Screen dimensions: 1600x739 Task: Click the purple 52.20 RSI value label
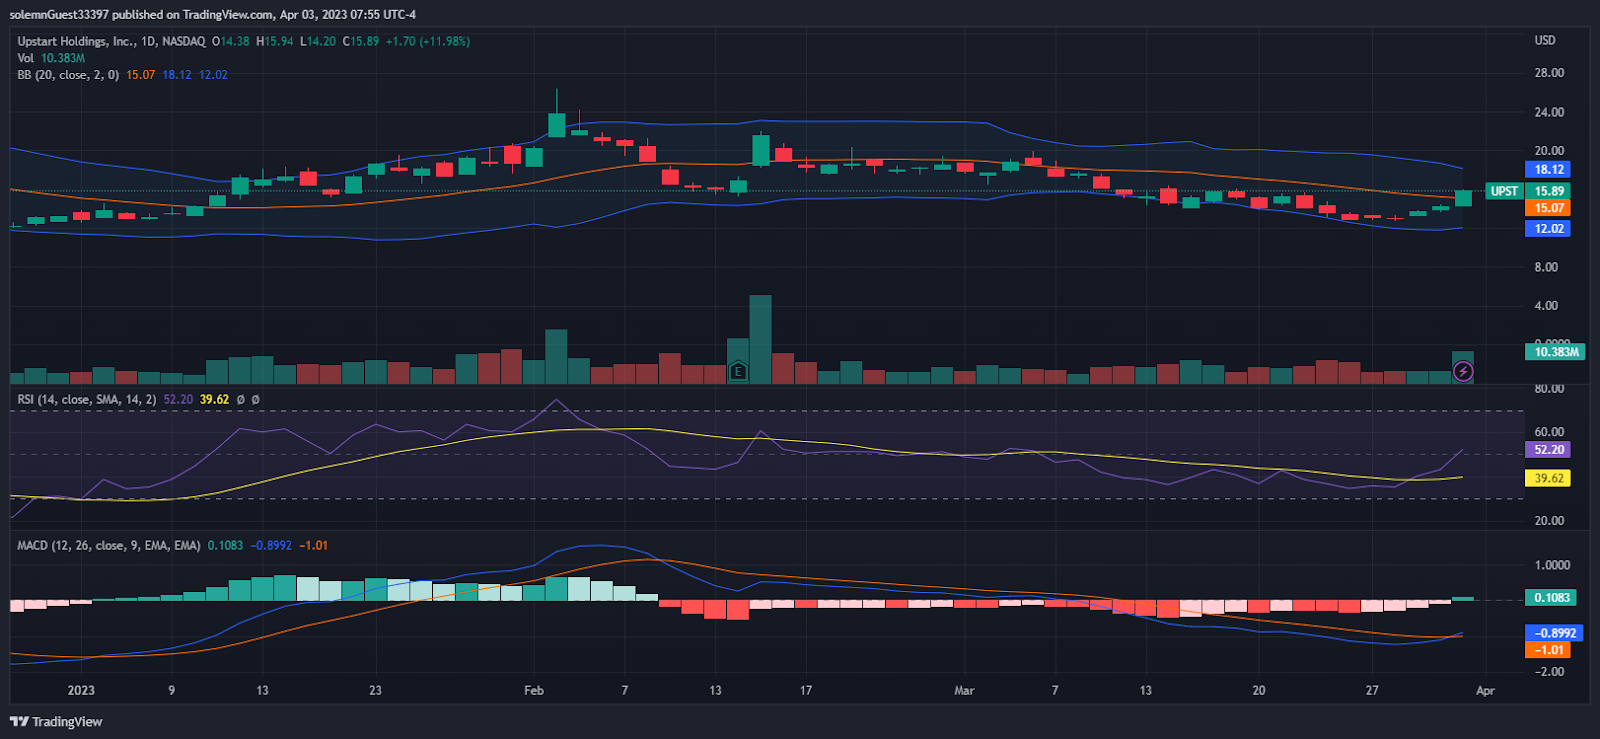[1549, 450]
